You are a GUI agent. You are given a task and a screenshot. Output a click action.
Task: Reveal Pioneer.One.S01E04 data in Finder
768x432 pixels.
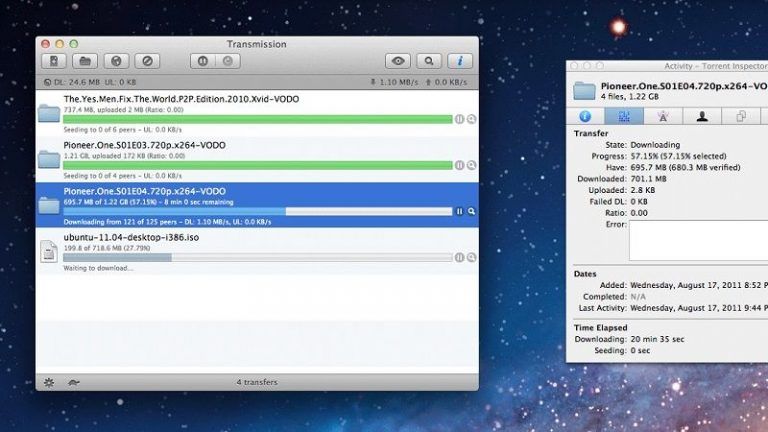pos(471,211)
